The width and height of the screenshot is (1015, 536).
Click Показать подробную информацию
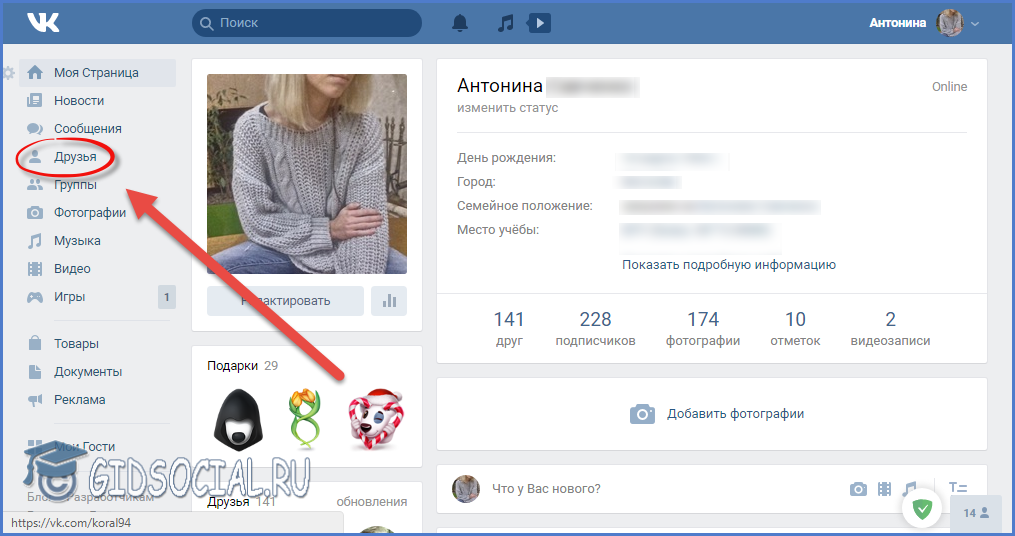pyautogui.click(x=729, y=265)
